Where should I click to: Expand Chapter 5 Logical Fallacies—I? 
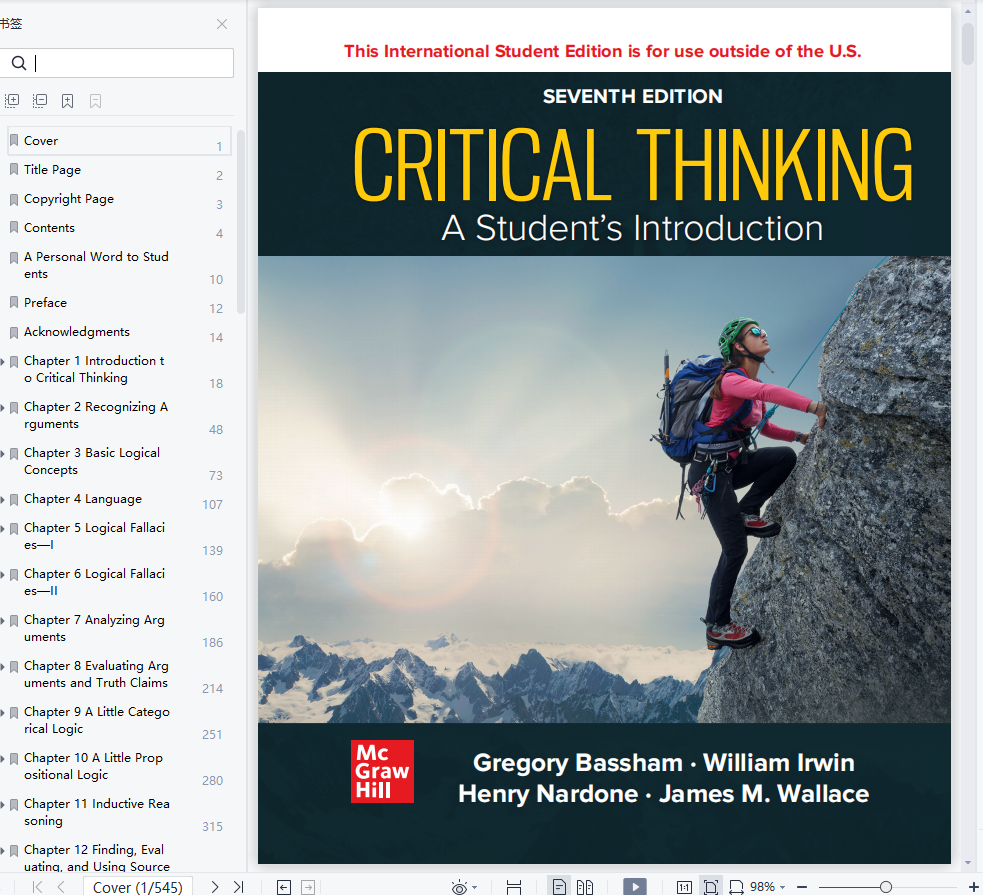[x=3, y=529]
